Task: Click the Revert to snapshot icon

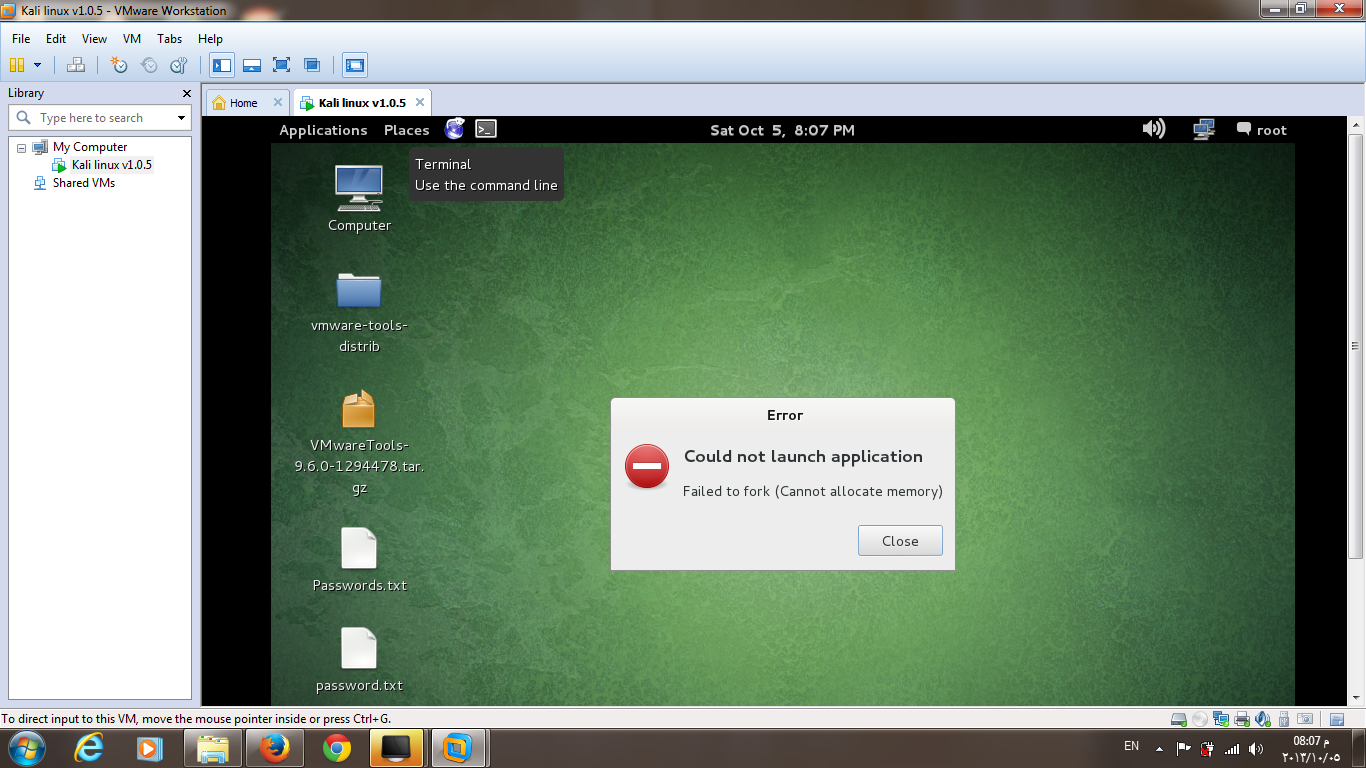Action: click(149, 65)
